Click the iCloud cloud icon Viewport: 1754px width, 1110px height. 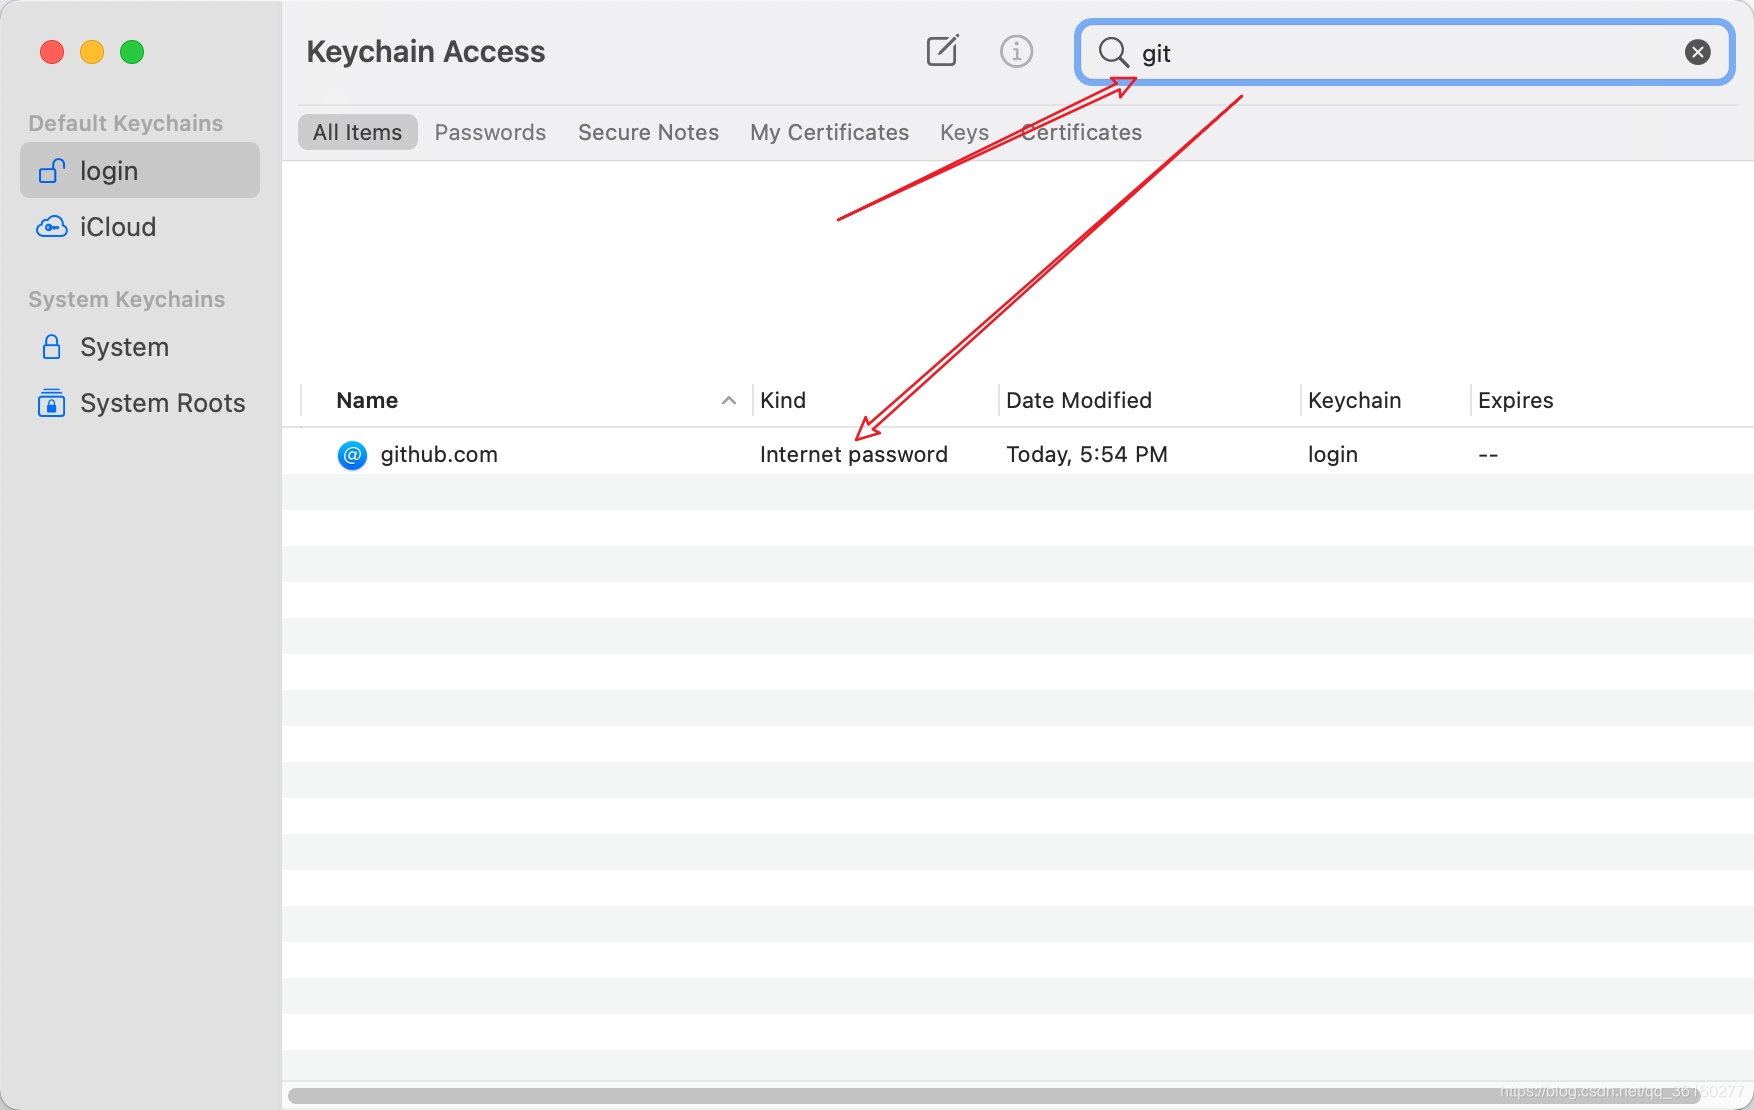[x=52, y=227]
